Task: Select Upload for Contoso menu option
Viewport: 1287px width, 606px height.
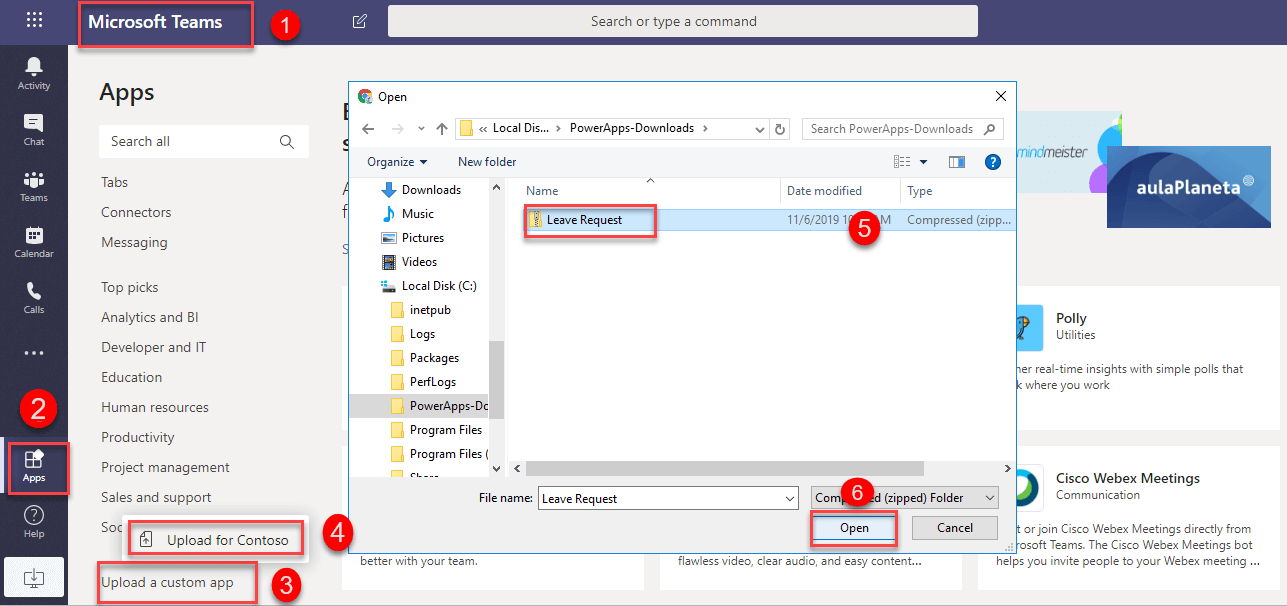Action: 216,540
